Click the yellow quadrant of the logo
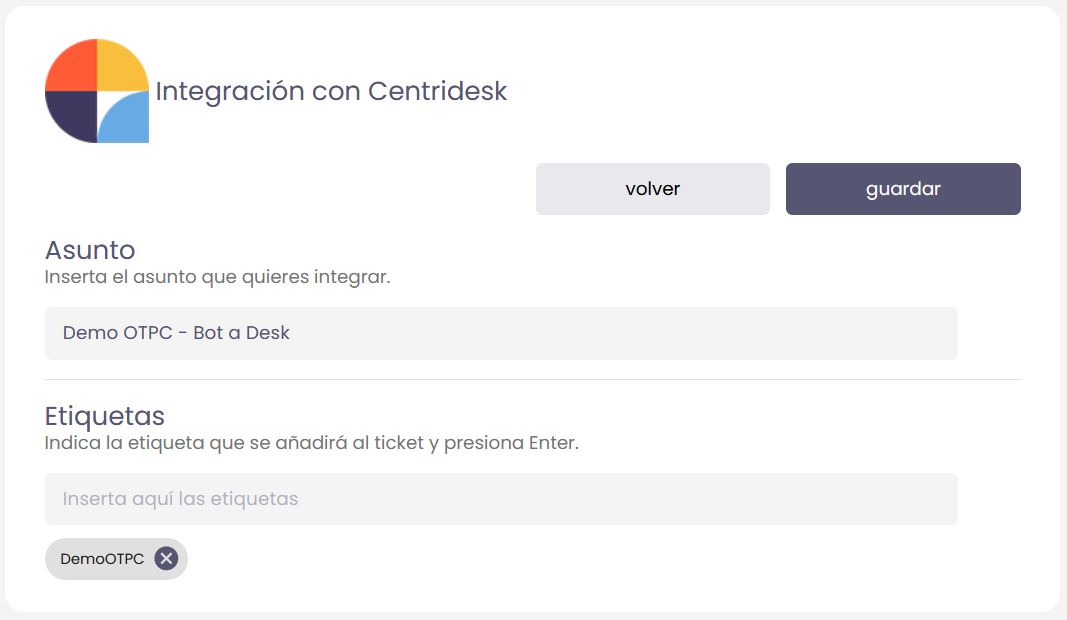The image size is (1067, 620). coord(122,66)
